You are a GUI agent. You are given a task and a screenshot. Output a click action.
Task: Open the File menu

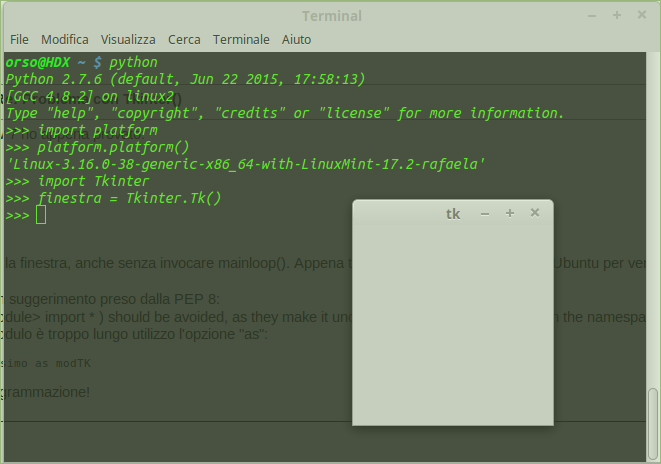[19, 39]
